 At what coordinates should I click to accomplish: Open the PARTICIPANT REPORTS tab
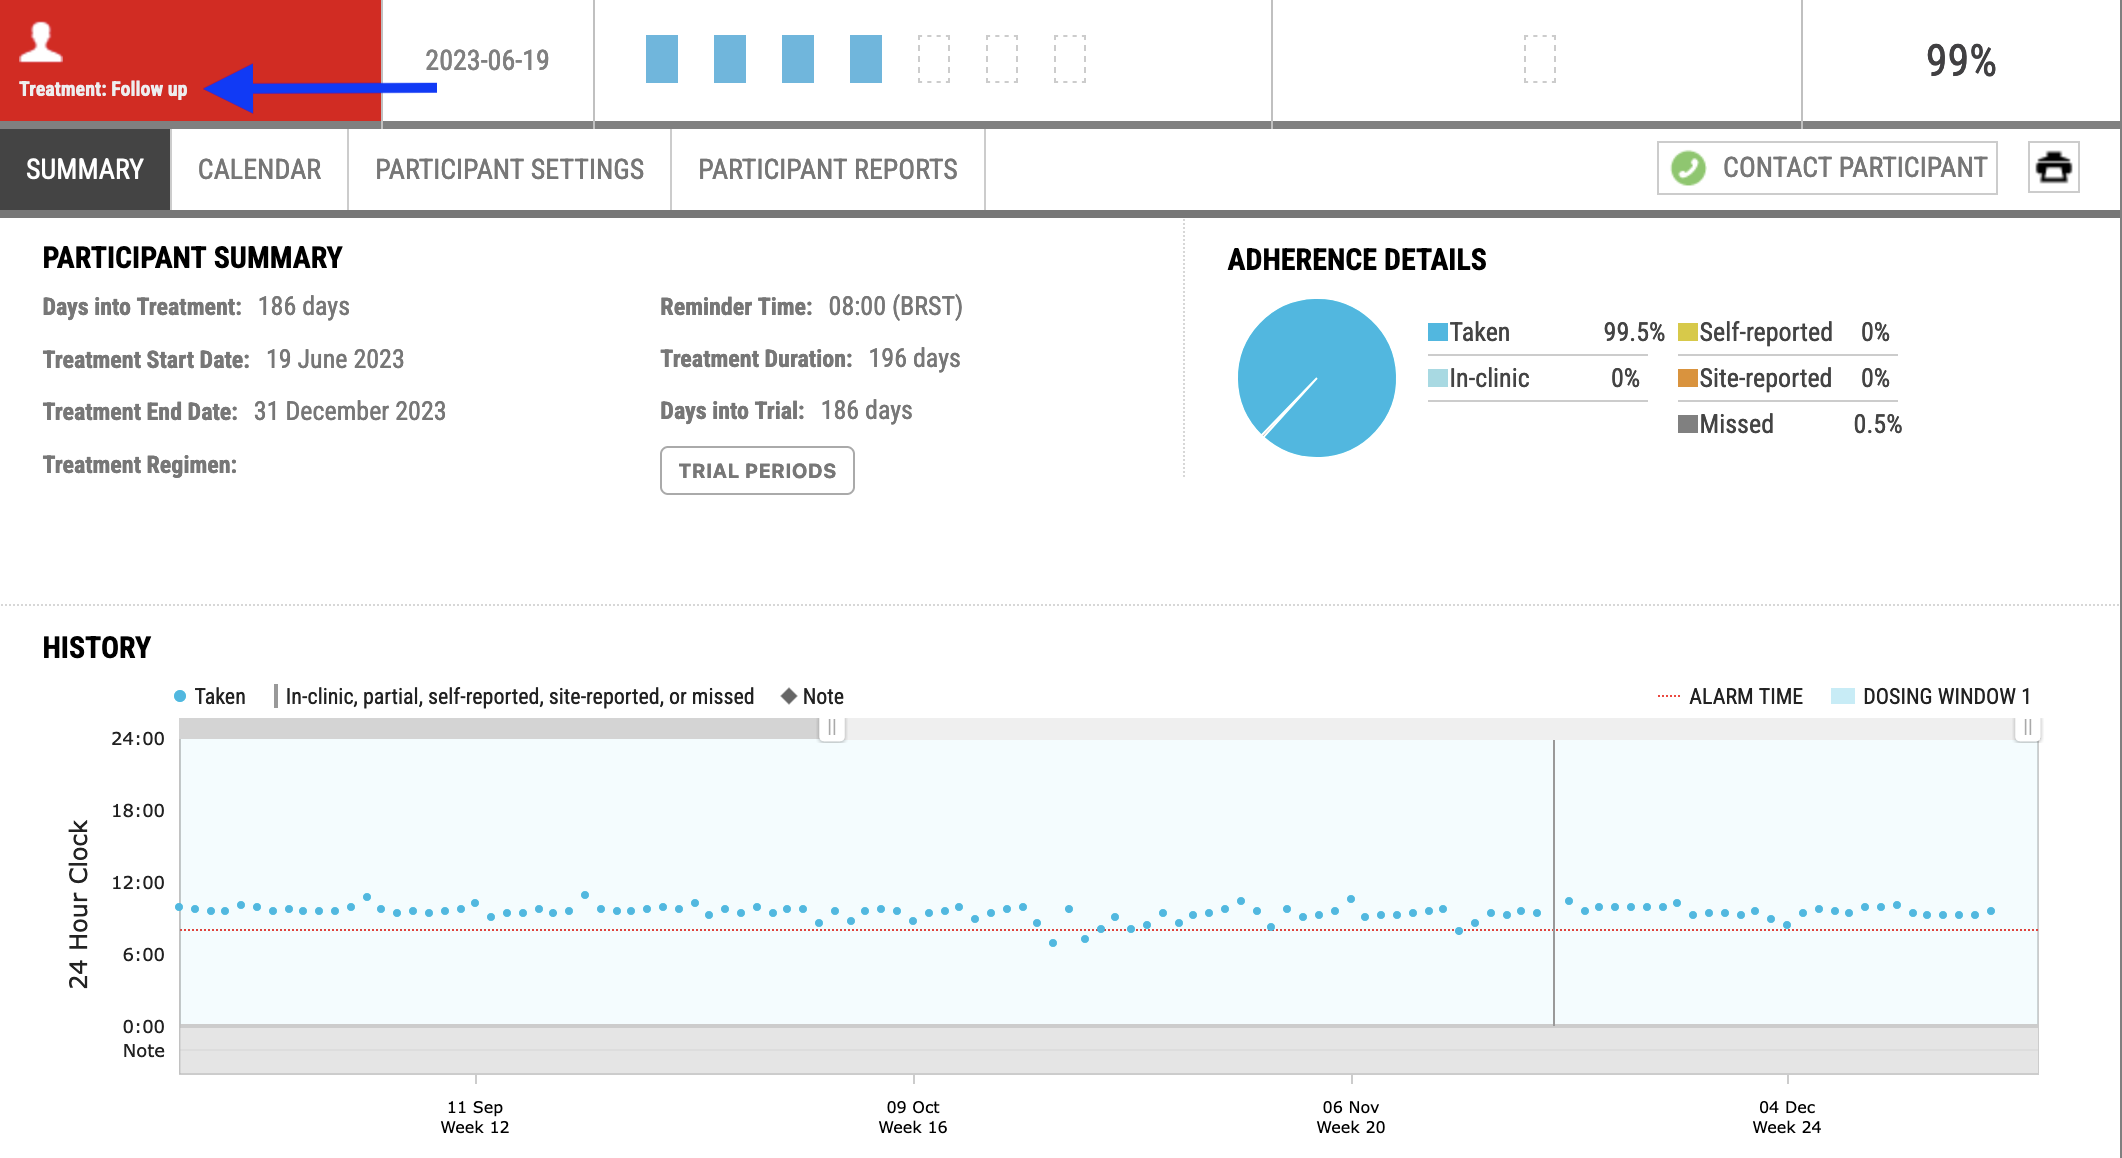(x=828, y=169)
